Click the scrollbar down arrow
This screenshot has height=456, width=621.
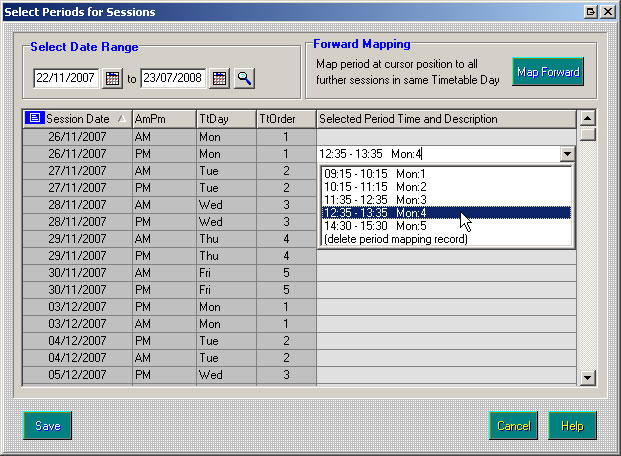[588, 377]
